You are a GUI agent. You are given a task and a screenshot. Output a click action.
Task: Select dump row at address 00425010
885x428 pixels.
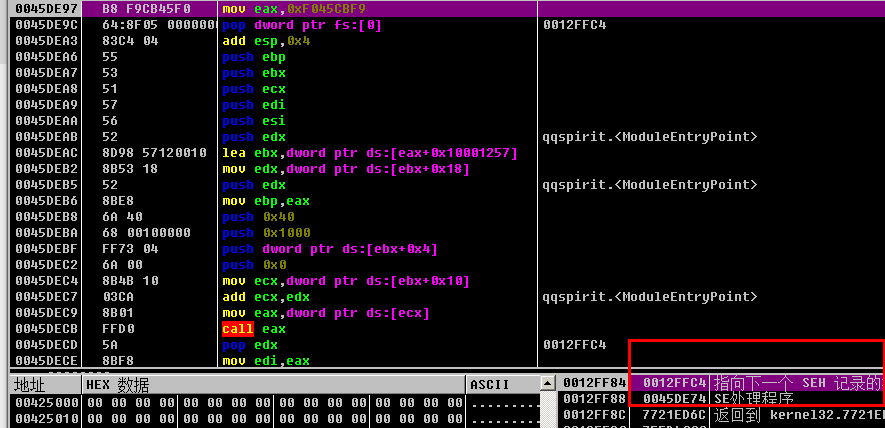[x=275, y=418]
